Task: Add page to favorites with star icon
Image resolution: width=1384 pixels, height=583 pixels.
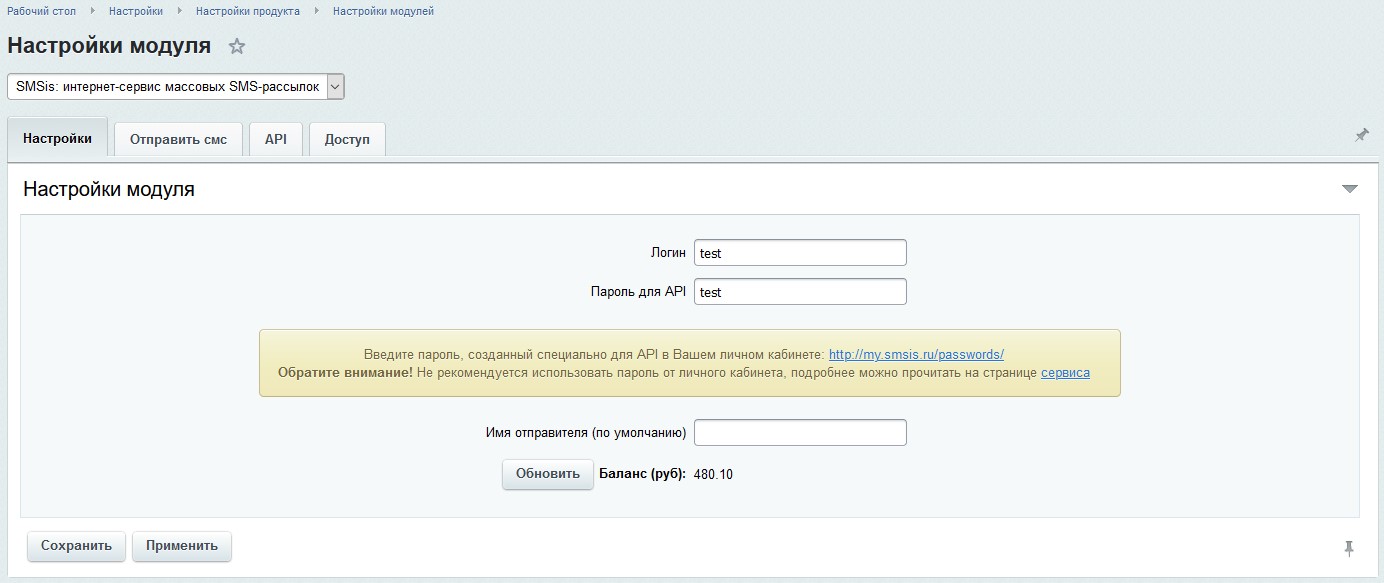Action: [x=237, y=47]
